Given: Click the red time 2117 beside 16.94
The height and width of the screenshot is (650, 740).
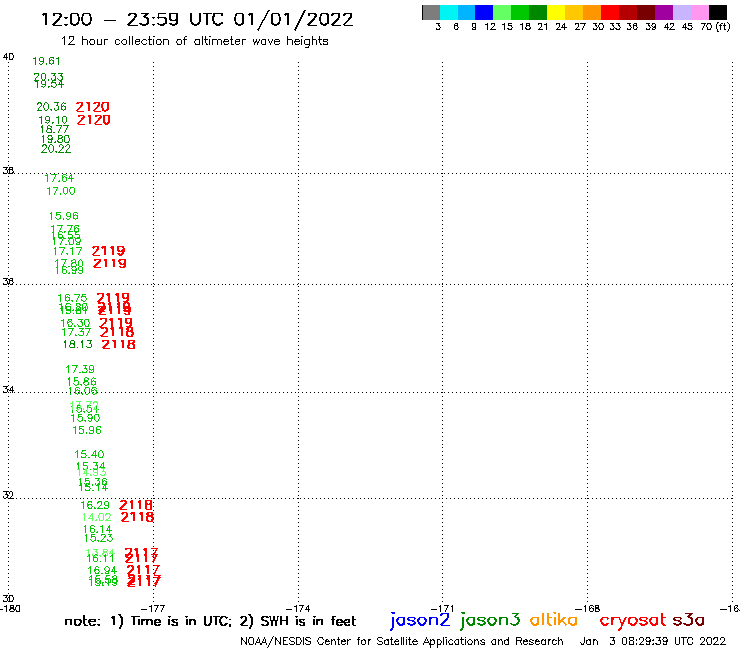Looking at the screenshot, I should [143, 571].
